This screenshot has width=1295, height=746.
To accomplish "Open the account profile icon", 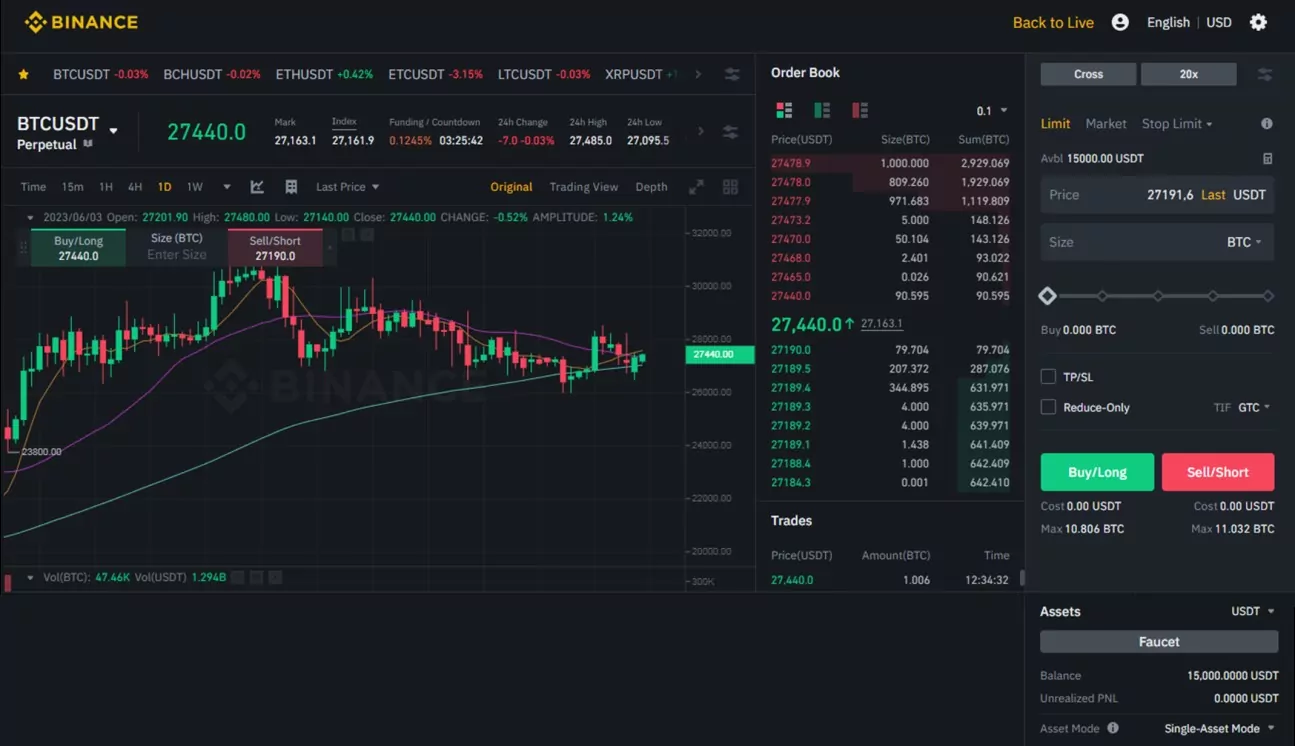I will [1120, 22].
